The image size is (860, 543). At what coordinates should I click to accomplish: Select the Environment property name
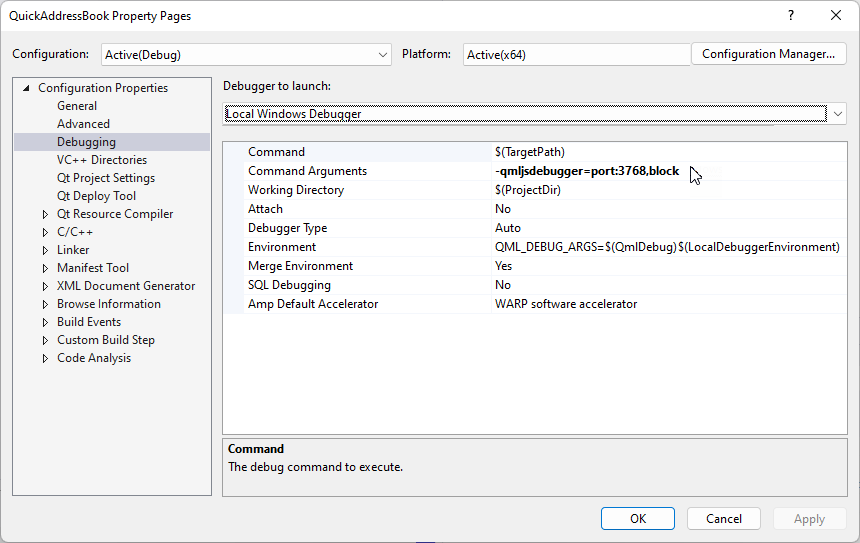point(282,247)
